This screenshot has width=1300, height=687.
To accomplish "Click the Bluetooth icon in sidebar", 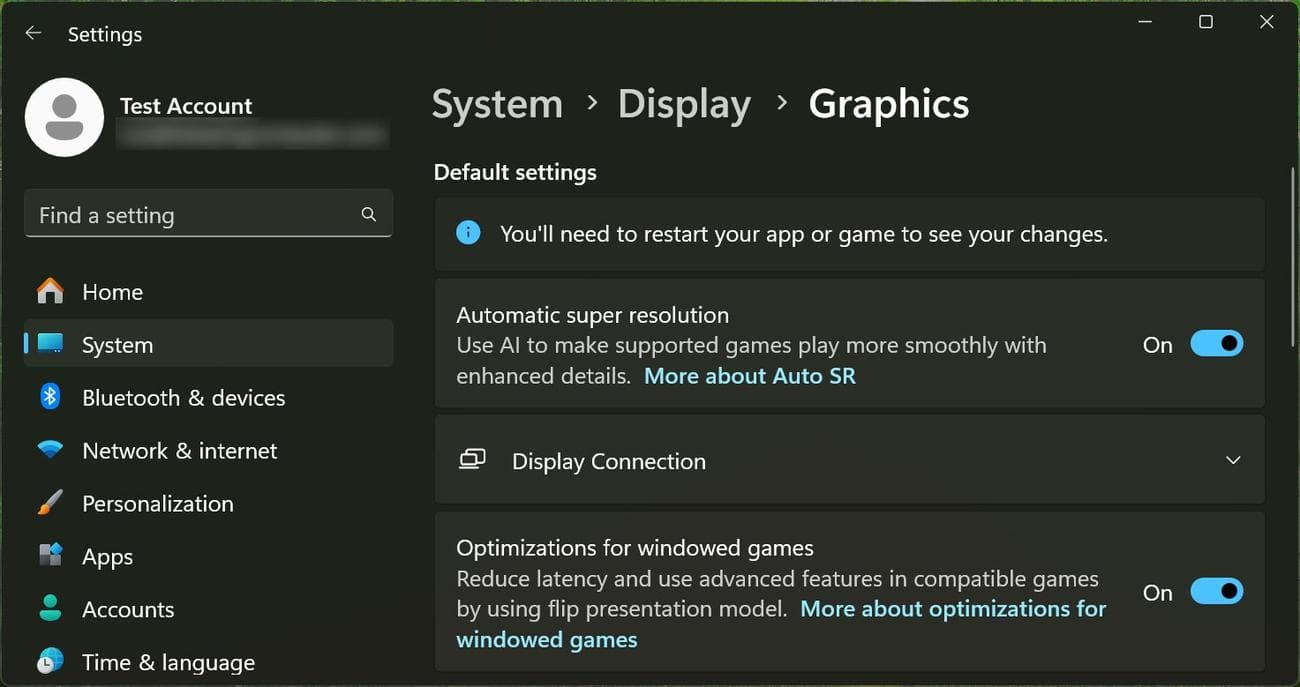I will tap(50, 397).
